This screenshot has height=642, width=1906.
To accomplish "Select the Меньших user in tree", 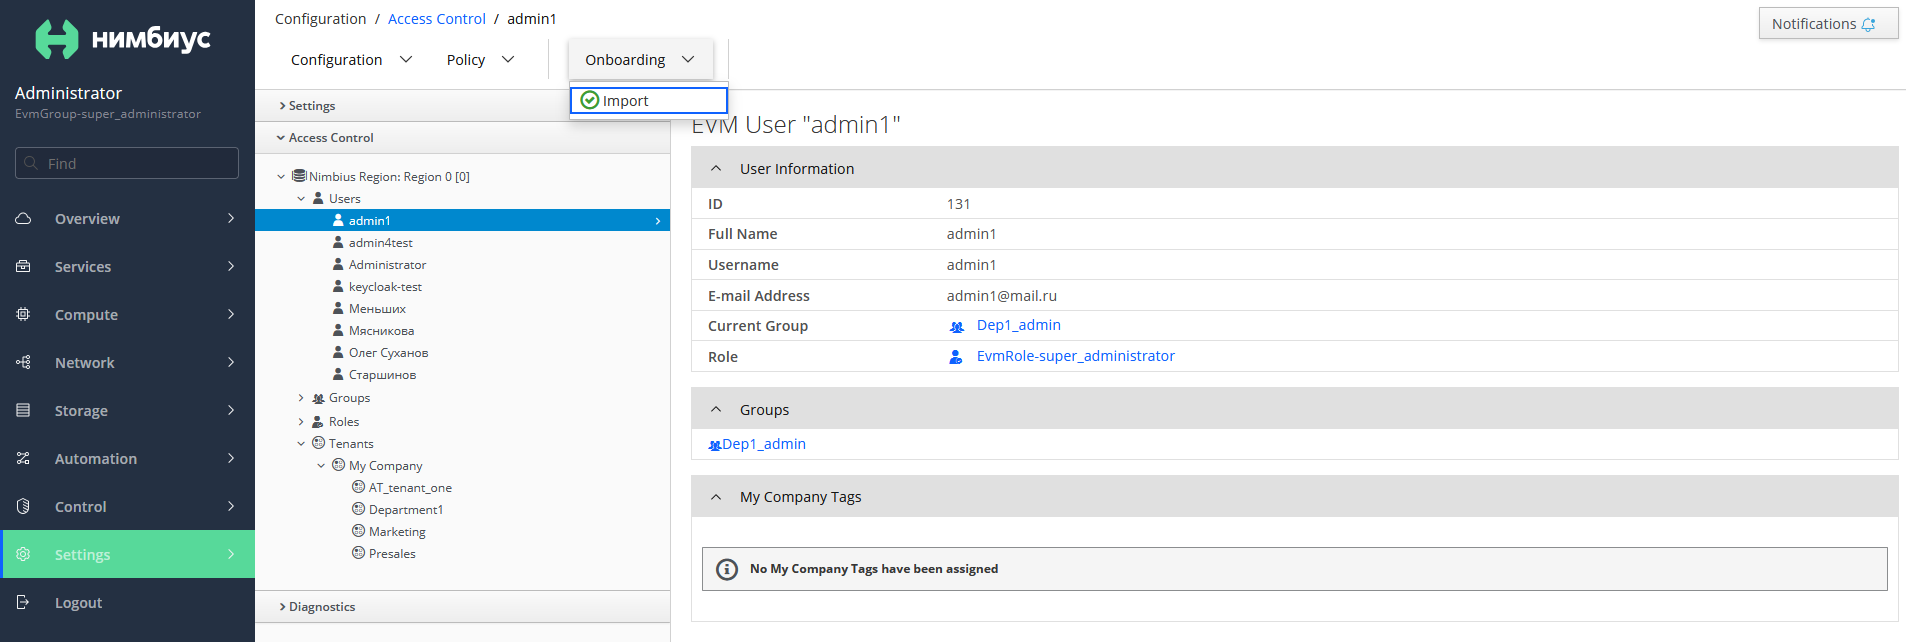I will pos(377,309).
